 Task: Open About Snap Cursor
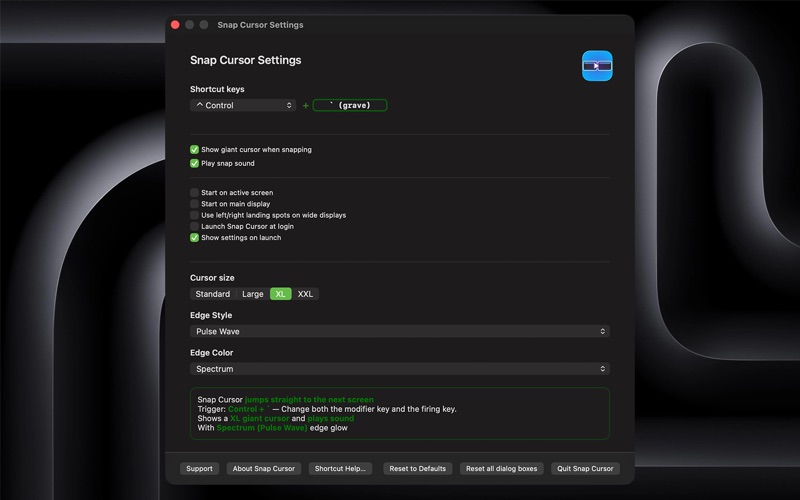(264, 468)
